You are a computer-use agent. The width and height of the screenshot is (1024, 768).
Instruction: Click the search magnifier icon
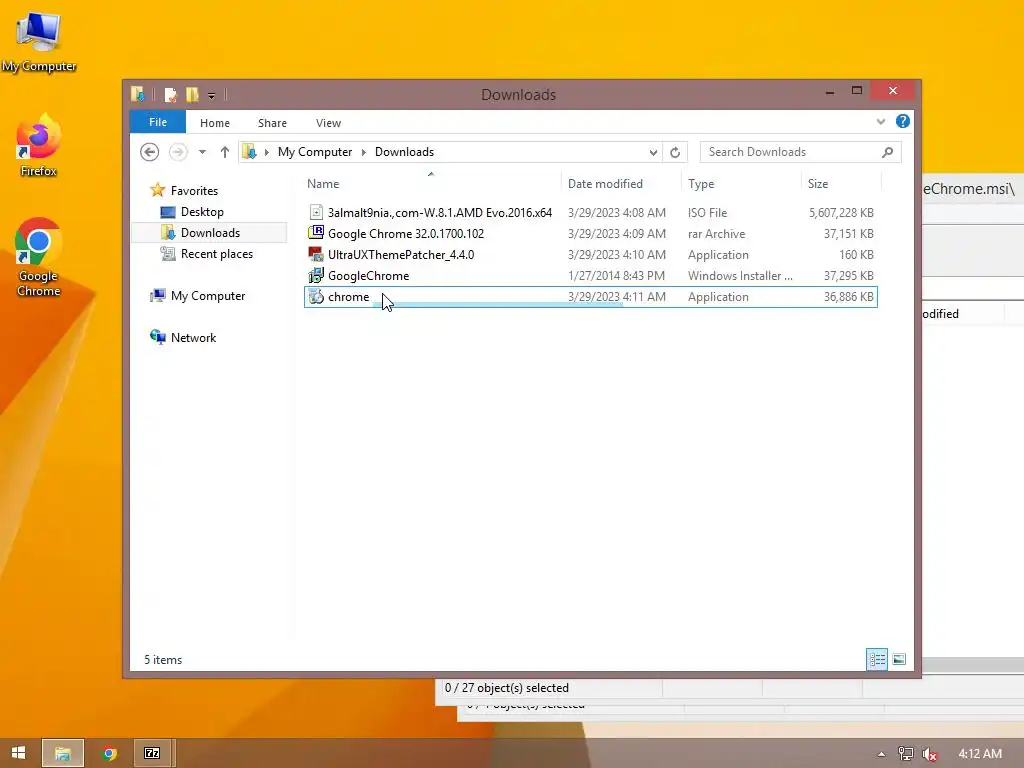[887, 152]
